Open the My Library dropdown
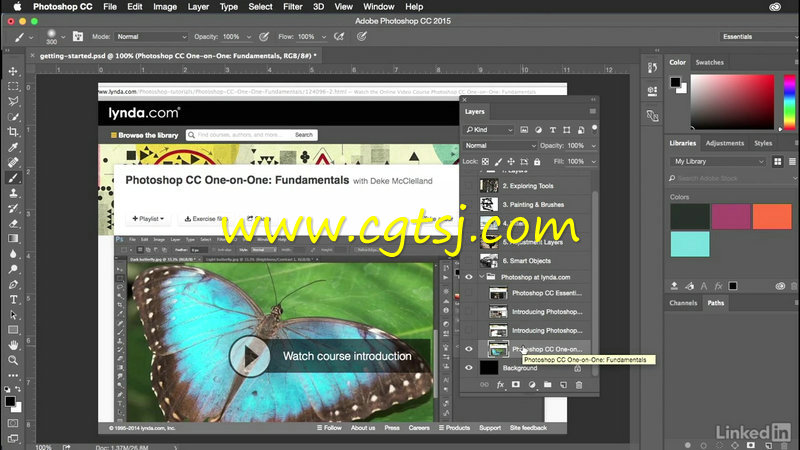This screenshot has height=450, width=800. 718,161
